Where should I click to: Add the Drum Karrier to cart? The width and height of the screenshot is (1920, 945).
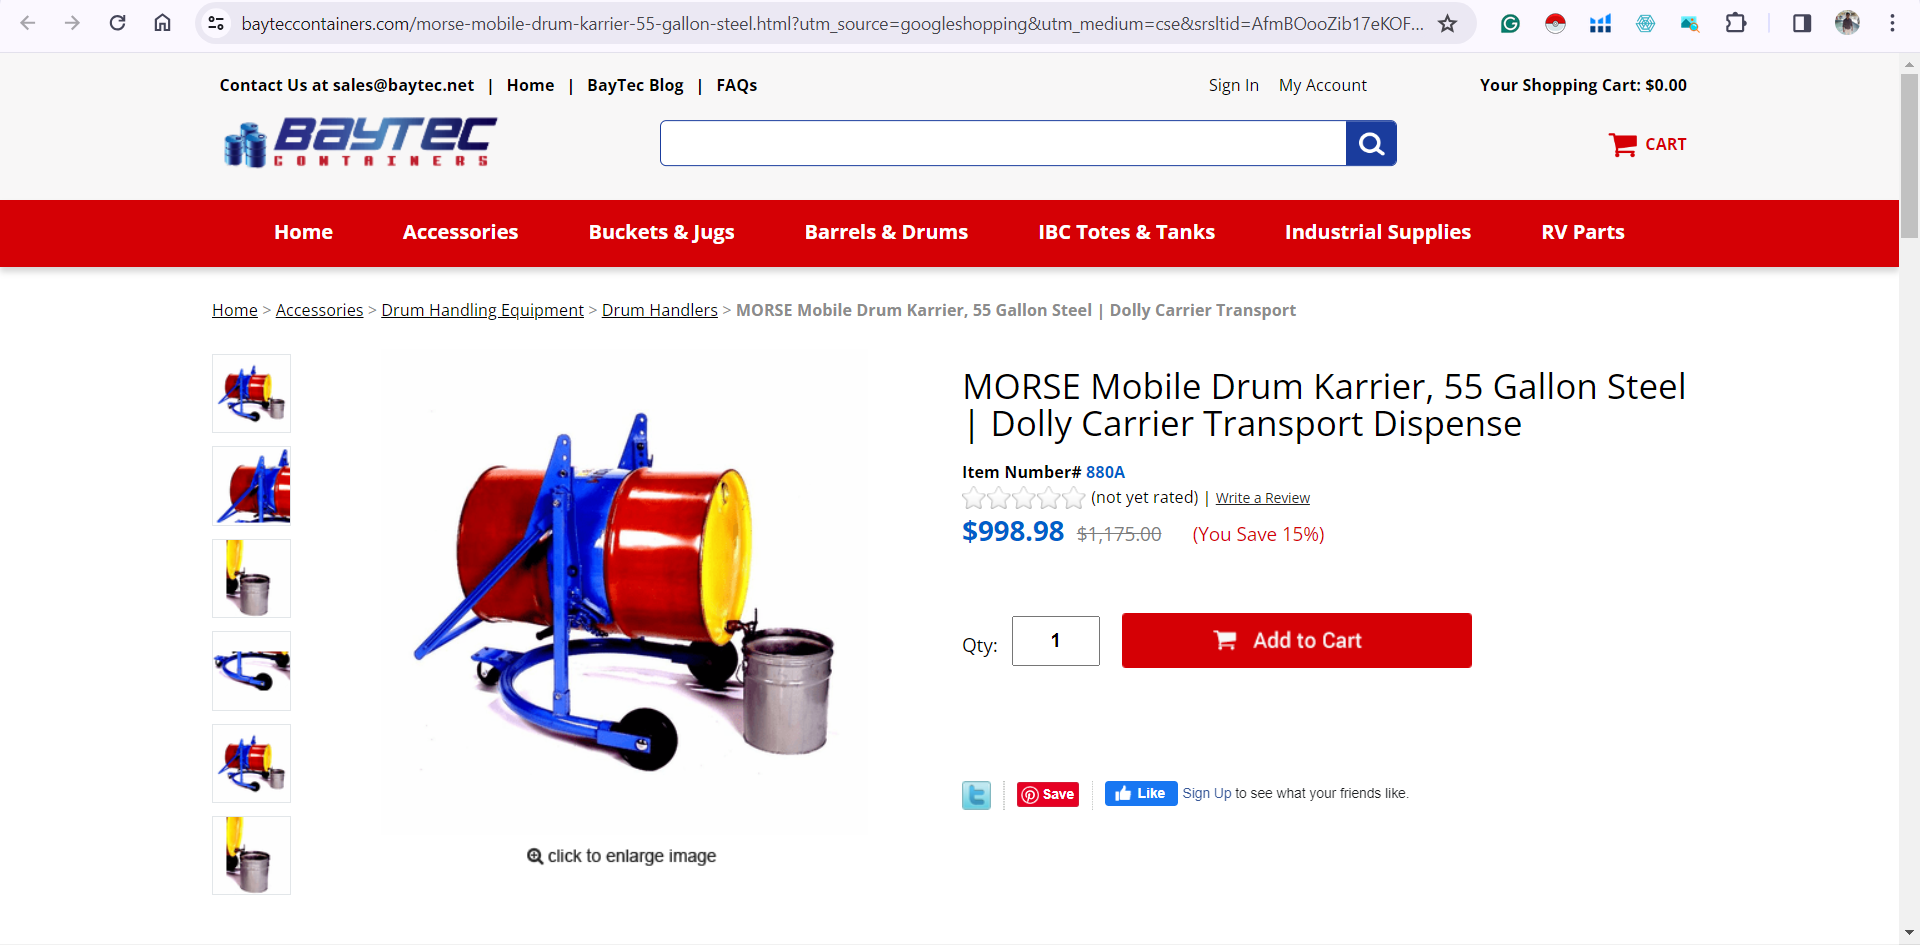pyautogui.click(x=1296, y=640)
